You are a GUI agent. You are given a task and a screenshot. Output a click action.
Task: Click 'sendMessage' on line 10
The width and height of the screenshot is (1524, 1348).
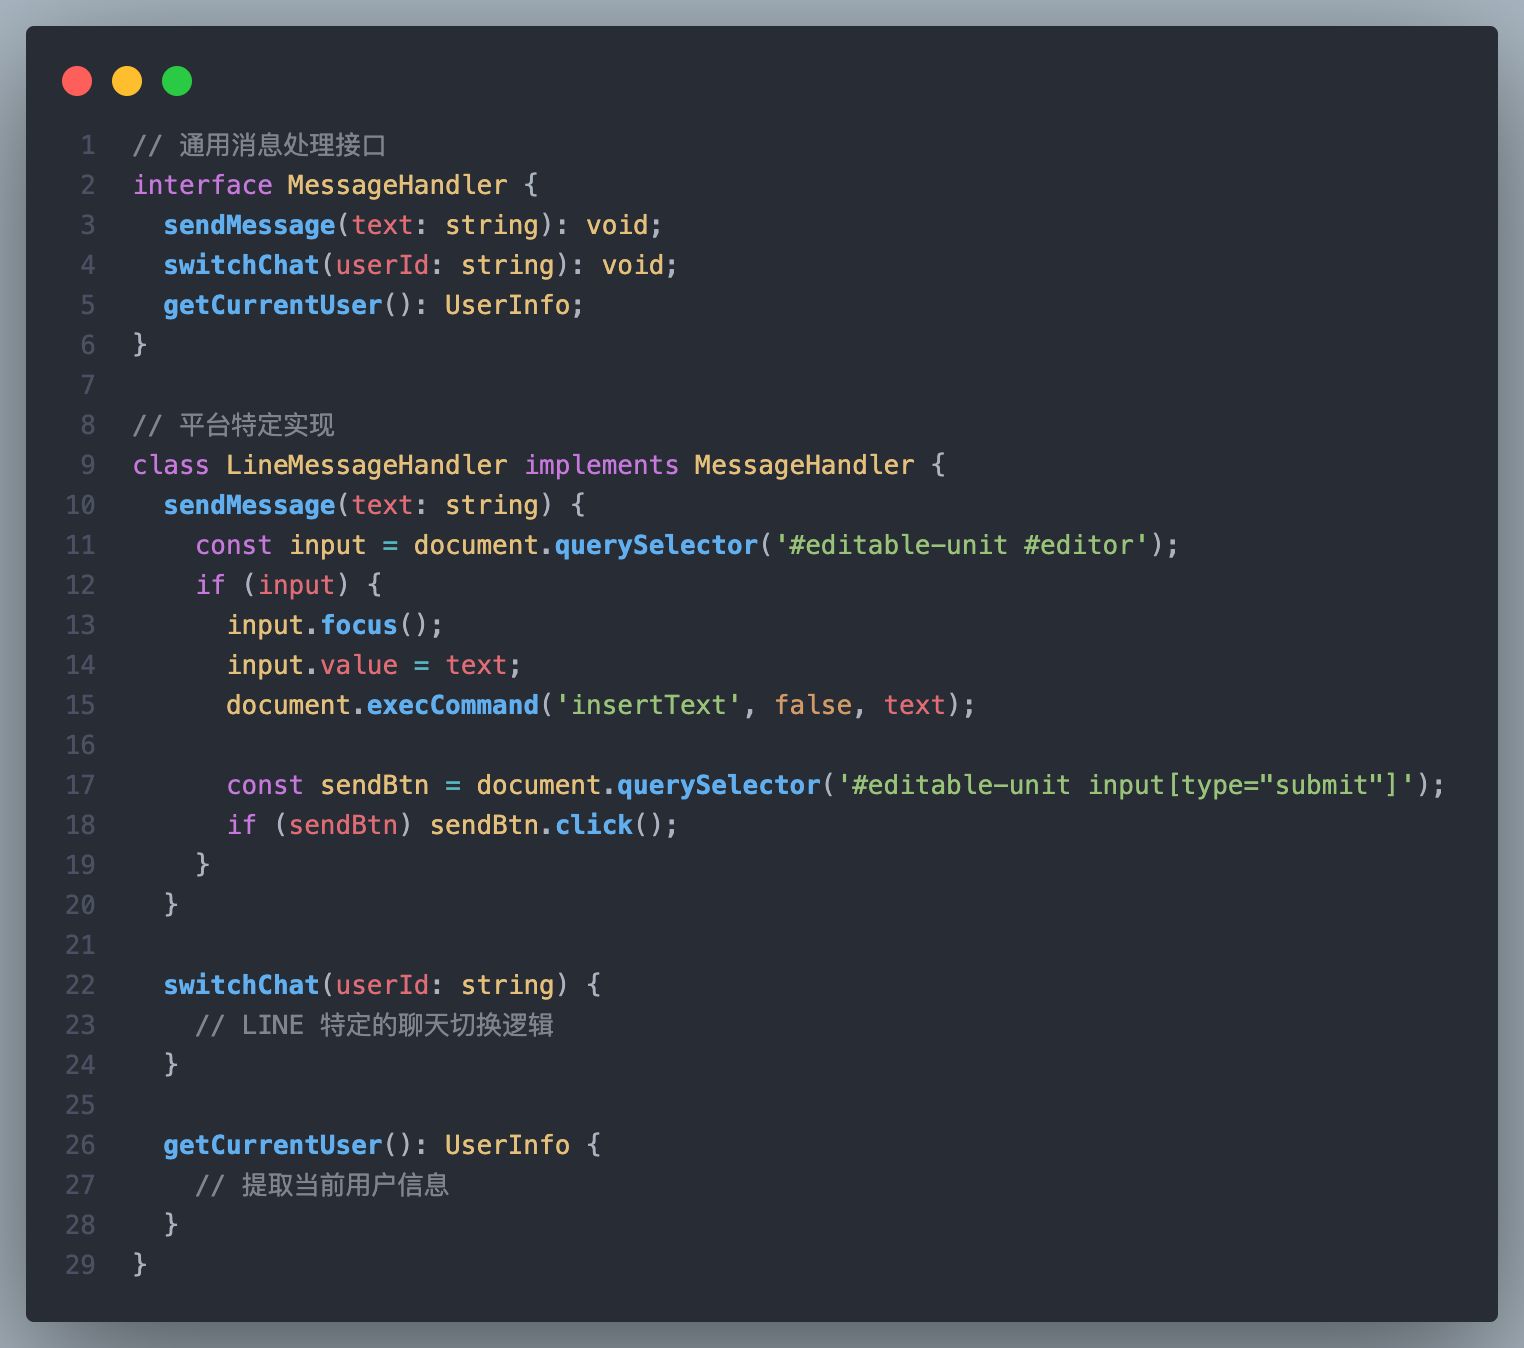click(x=250, y=505)
